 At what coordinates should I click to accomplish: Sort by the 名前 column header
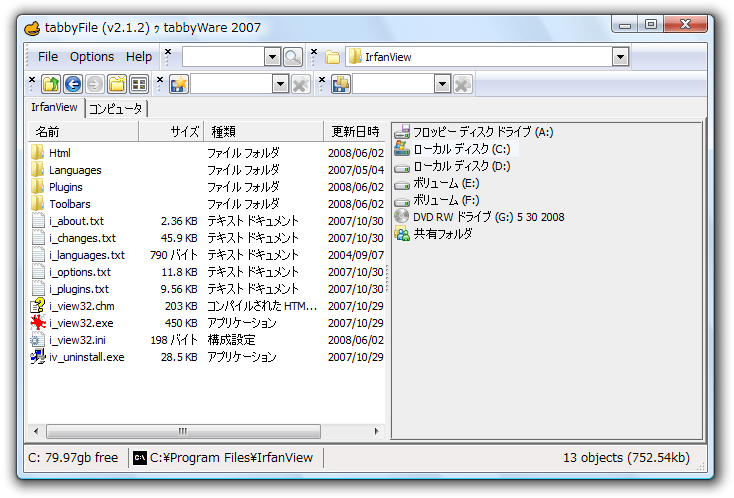click(x=83, y=132)
